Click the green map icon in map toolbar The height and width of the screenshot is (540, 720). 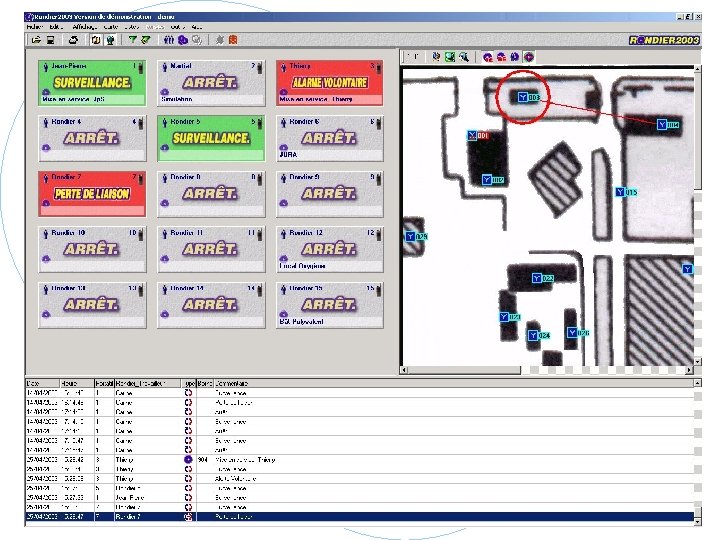[x=450, y=56]
